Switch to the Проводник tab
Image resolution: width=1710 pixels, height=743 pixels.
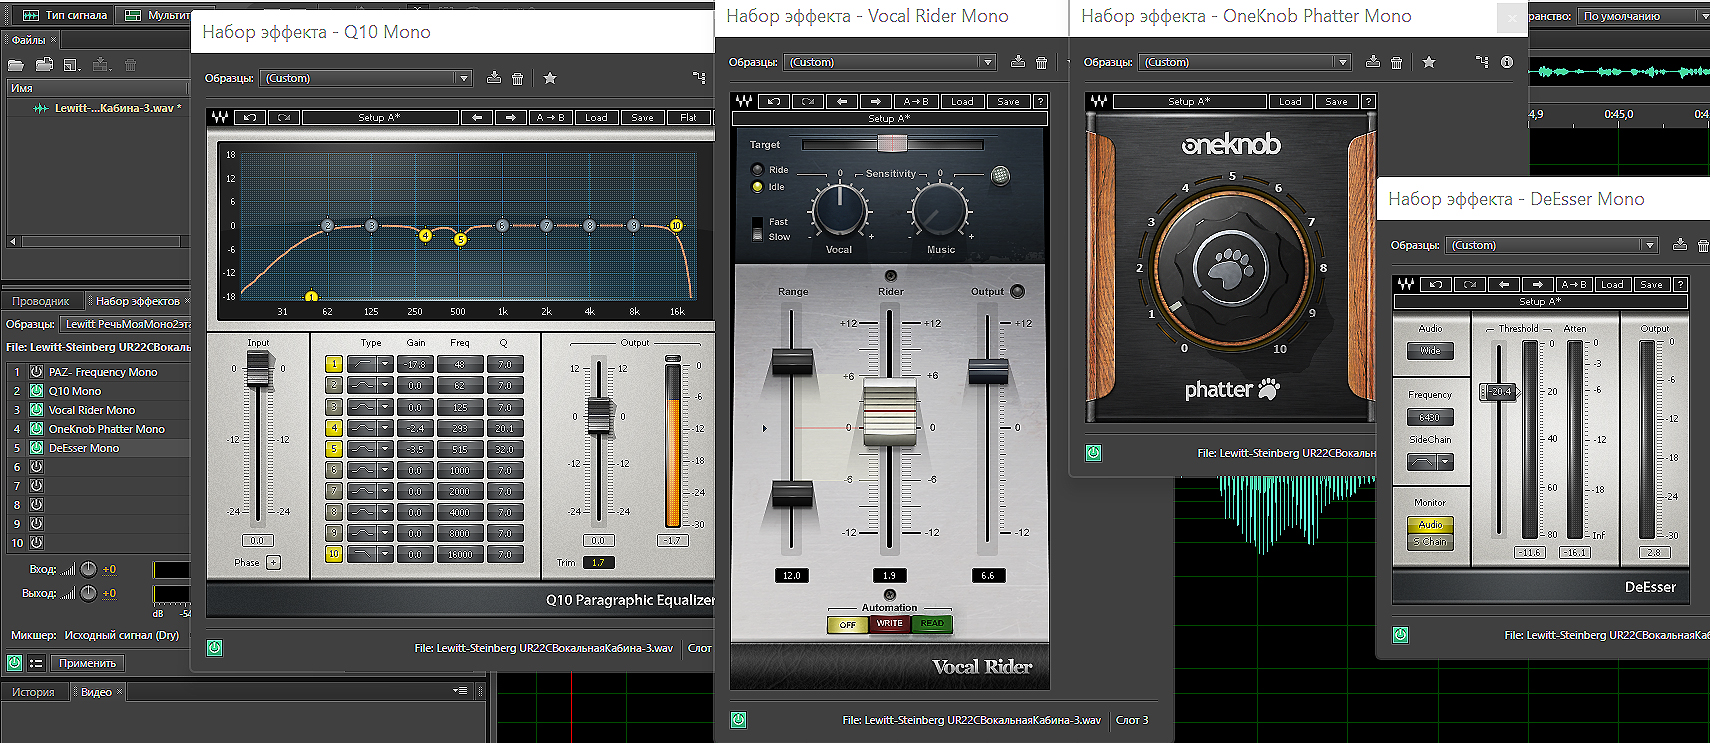41,301
